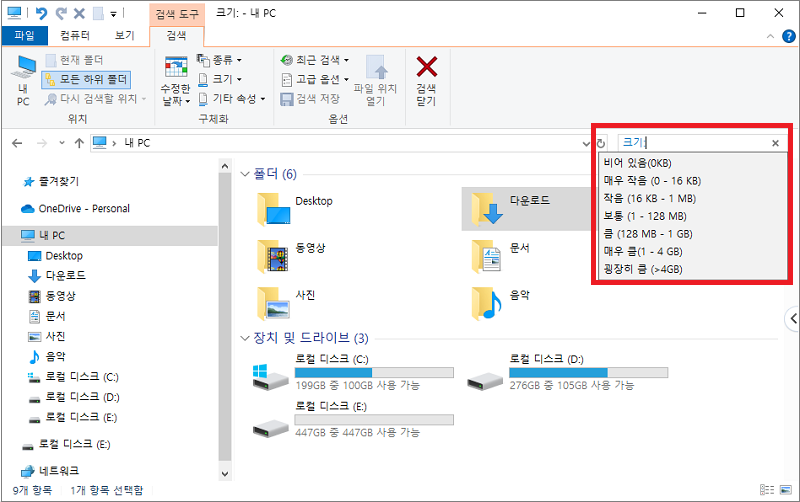
Task: Select 로컬 디스크 (C:) in navigation tree
Action: coord(74,377)
